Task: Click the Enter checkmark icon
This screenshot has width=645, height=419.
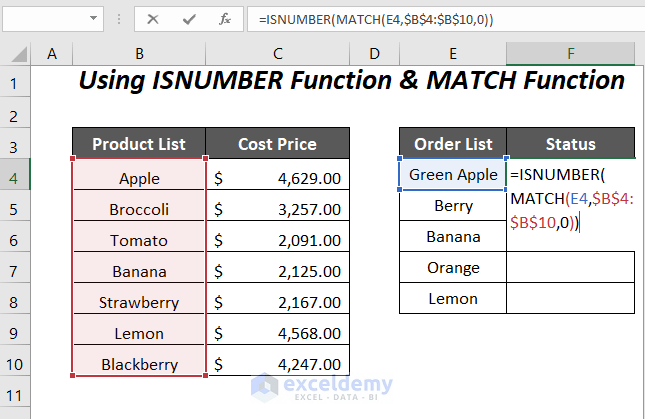Action: tap(189, 18)
